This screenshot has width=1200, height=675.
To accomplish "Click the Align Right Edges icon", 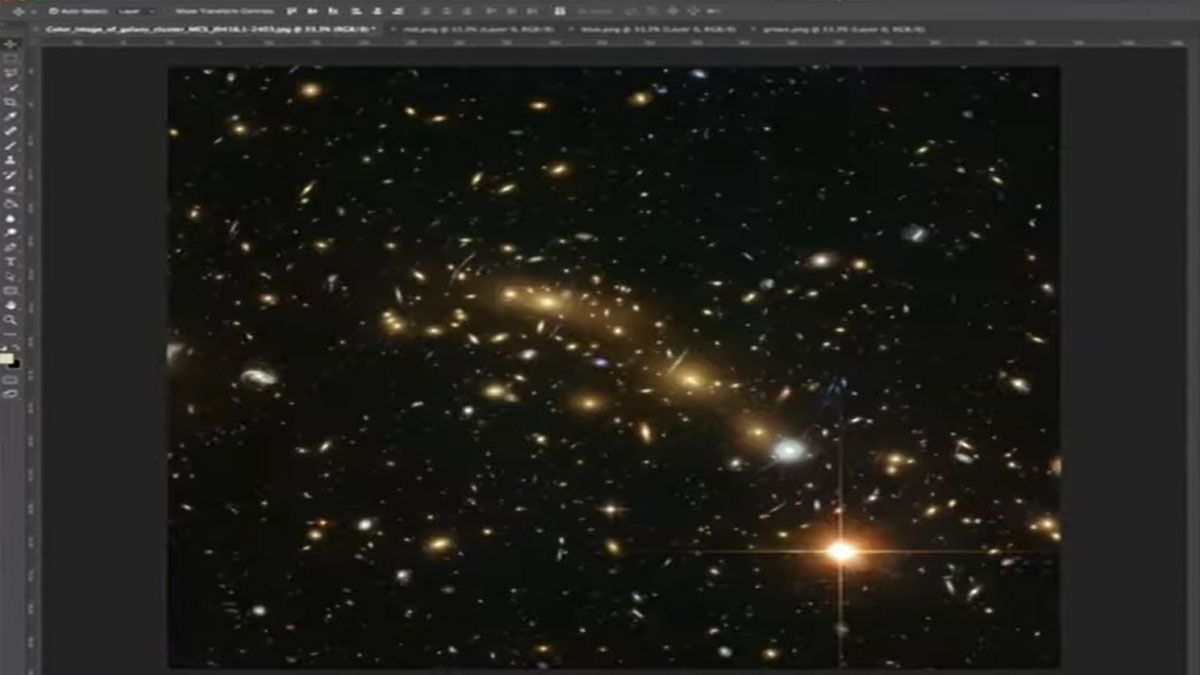I will click(x=398, y=10).
